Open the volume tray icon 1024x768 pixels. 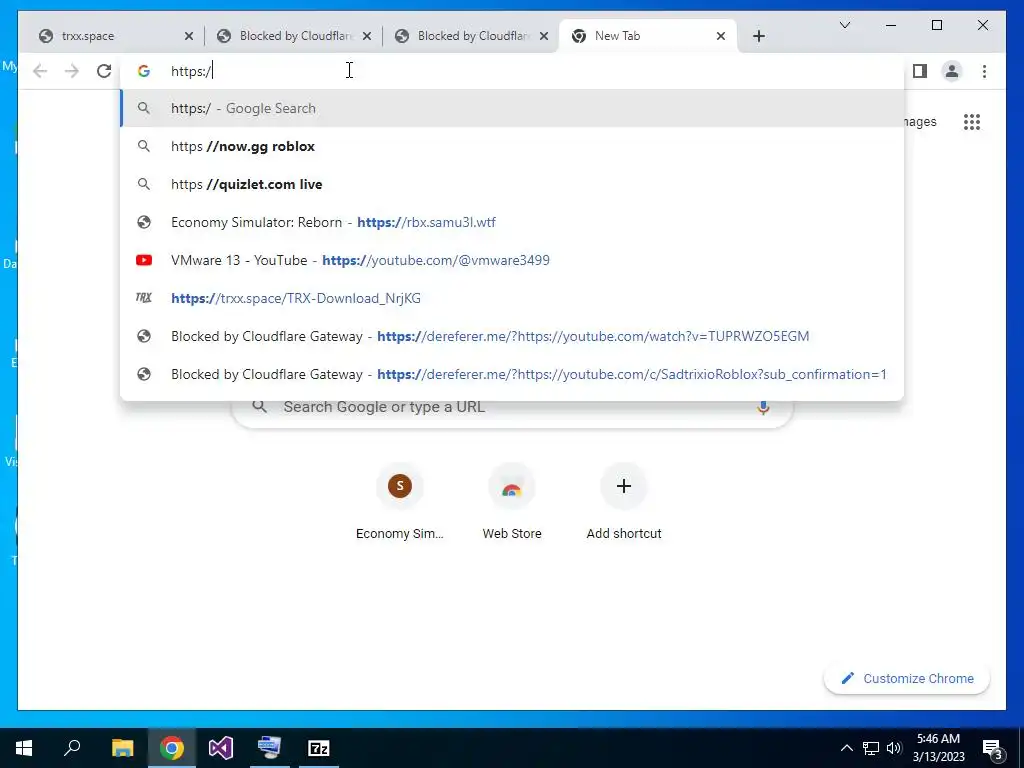click(x=894, y=748)
